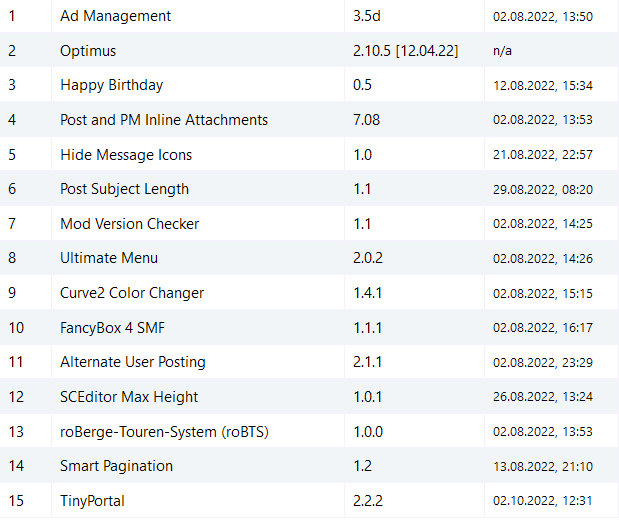
Task: Select the 'Post Subject Length' entry
Action: [124, 189]
